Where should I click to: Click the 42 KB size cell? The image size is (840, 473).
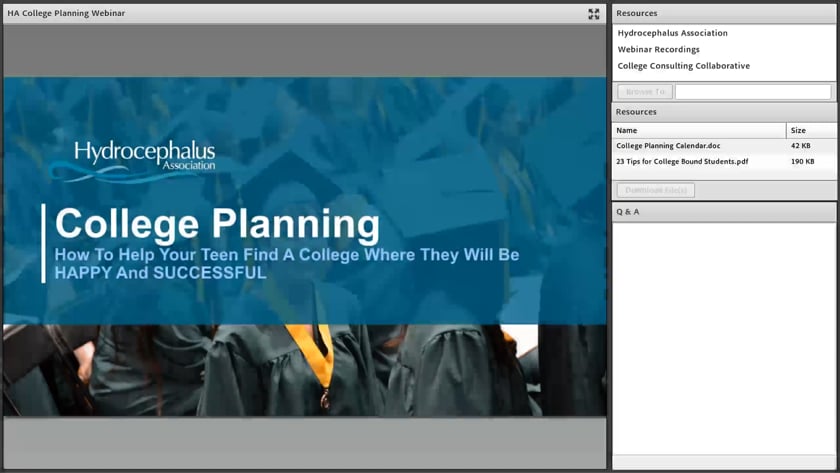pos(800,146)
